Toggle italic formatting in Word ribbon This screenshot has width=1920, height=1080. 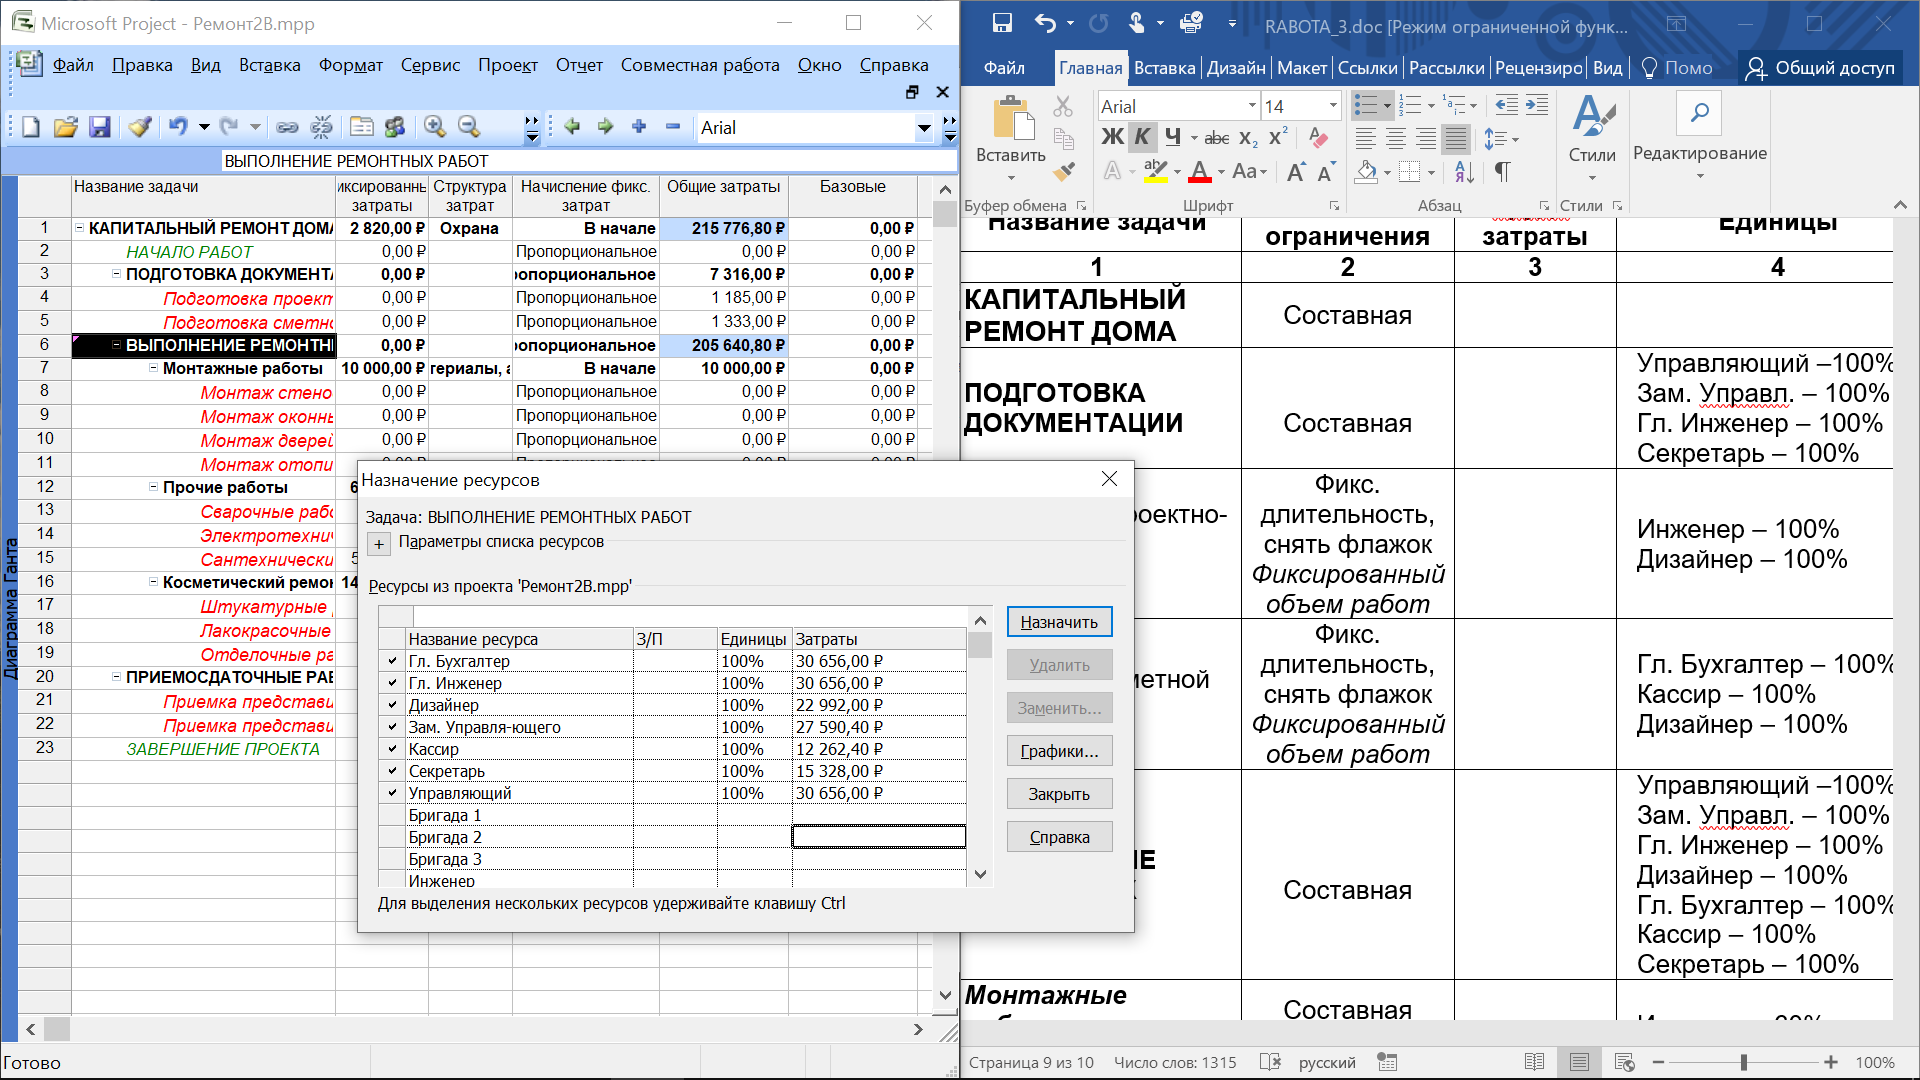(x=1142, y=137)
